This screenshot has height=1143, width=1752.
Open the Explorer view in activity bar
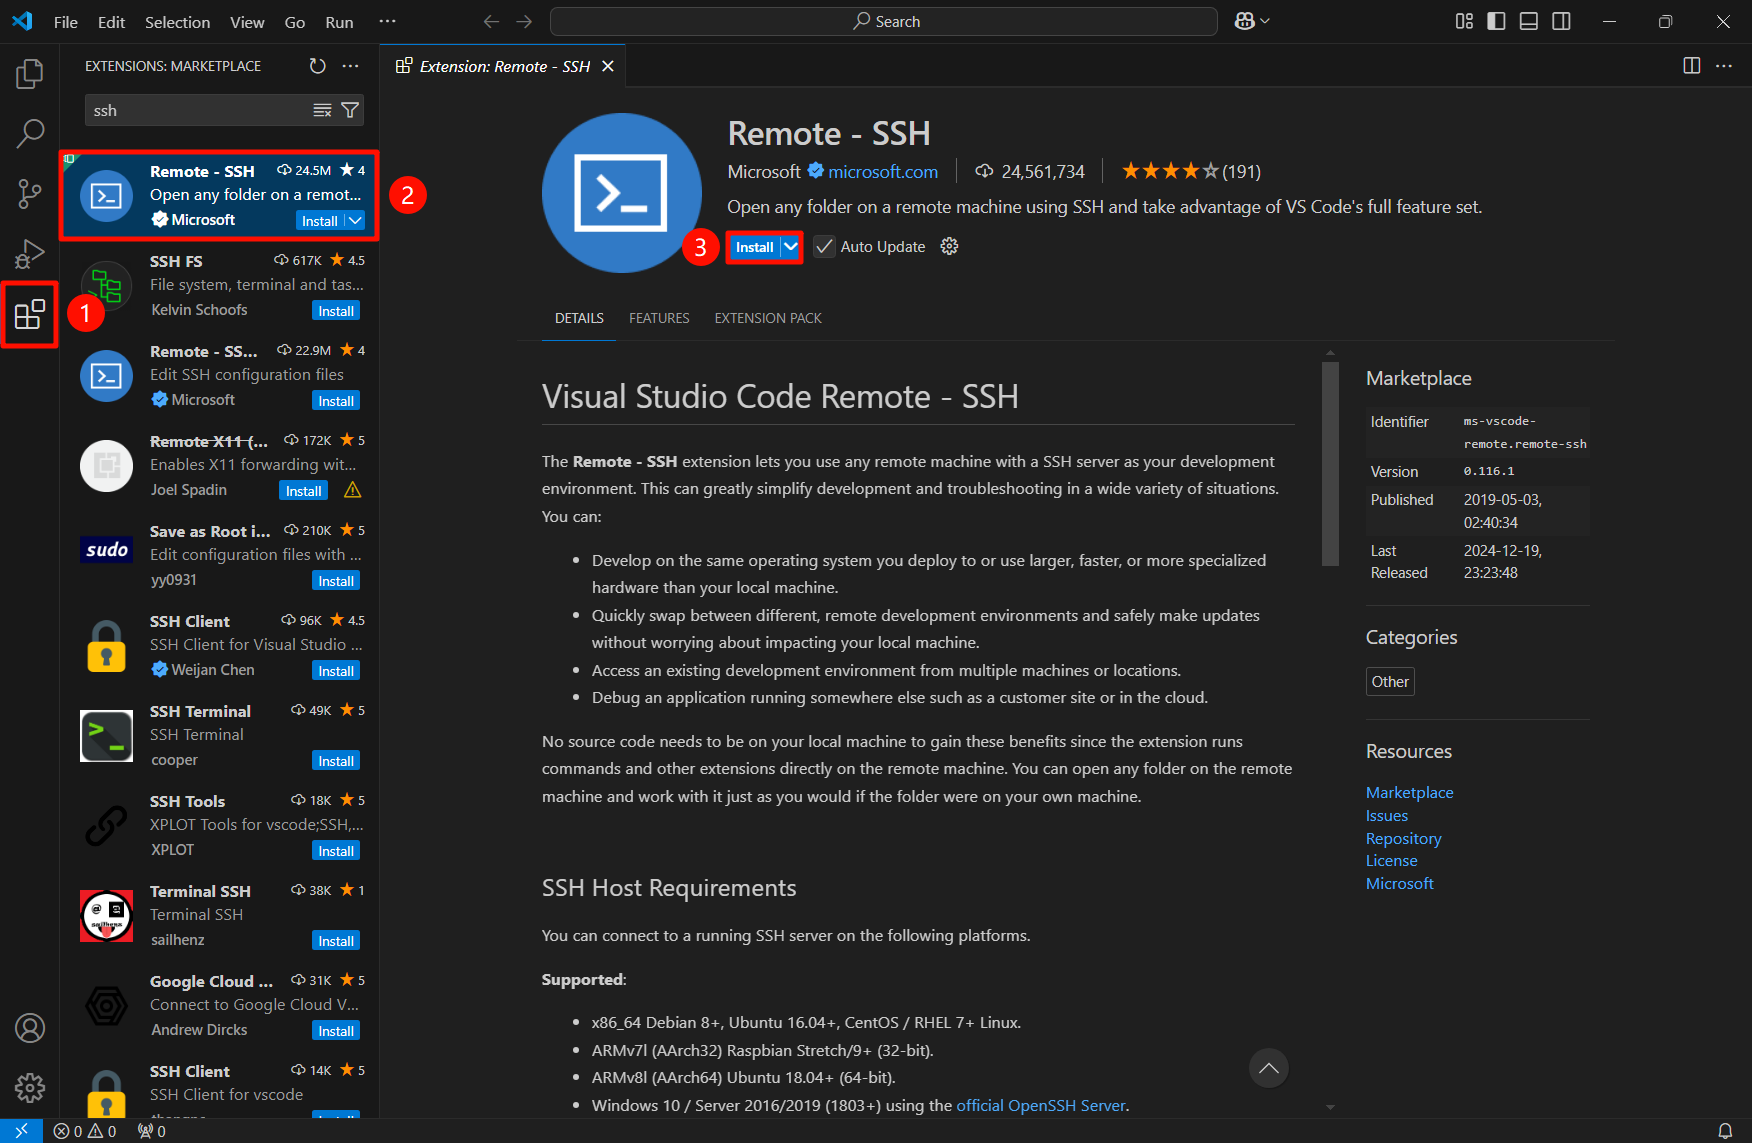point(30,74)
